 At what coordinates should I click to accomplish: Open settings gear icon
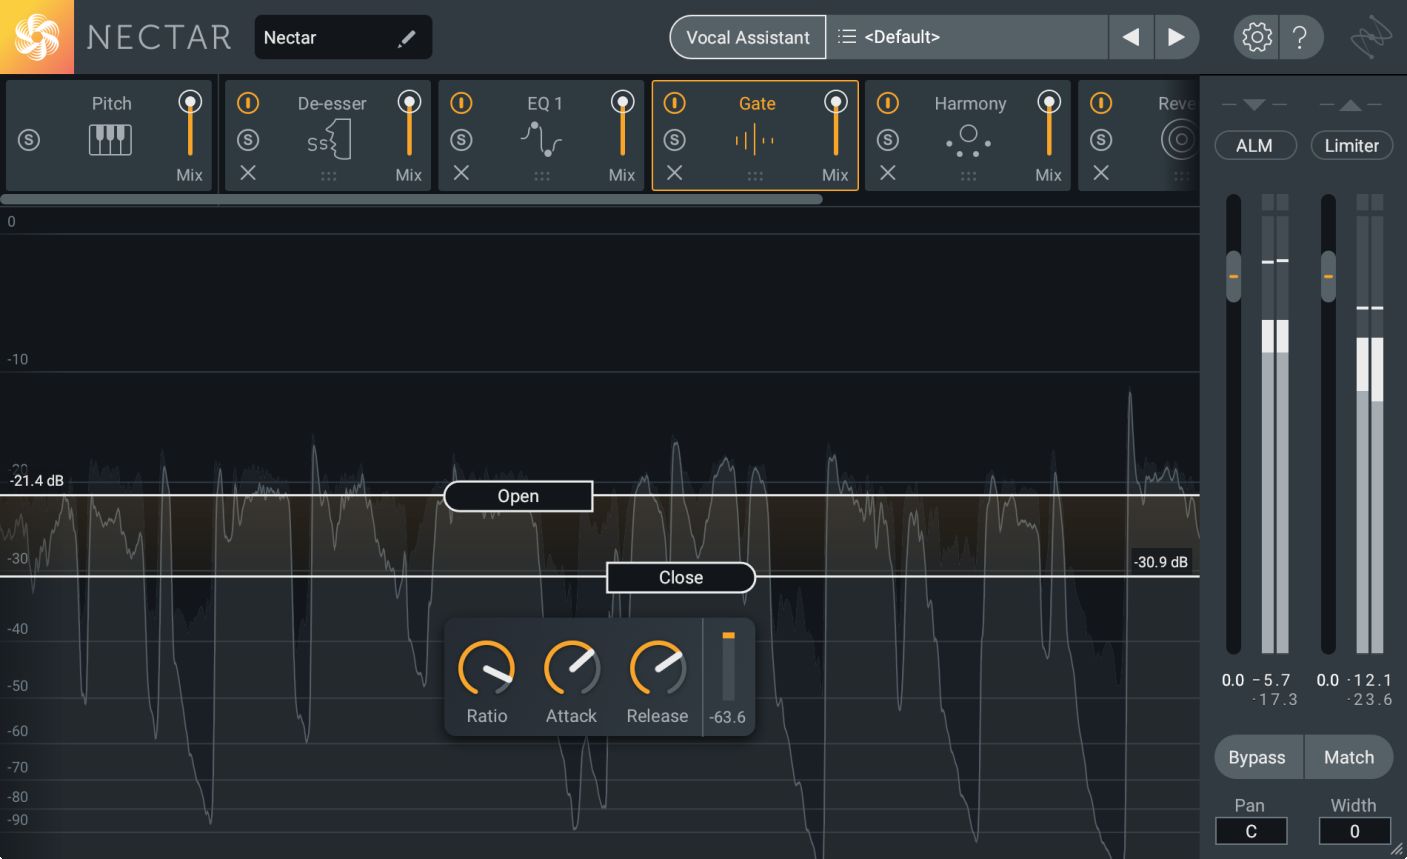click(1256, 38)
